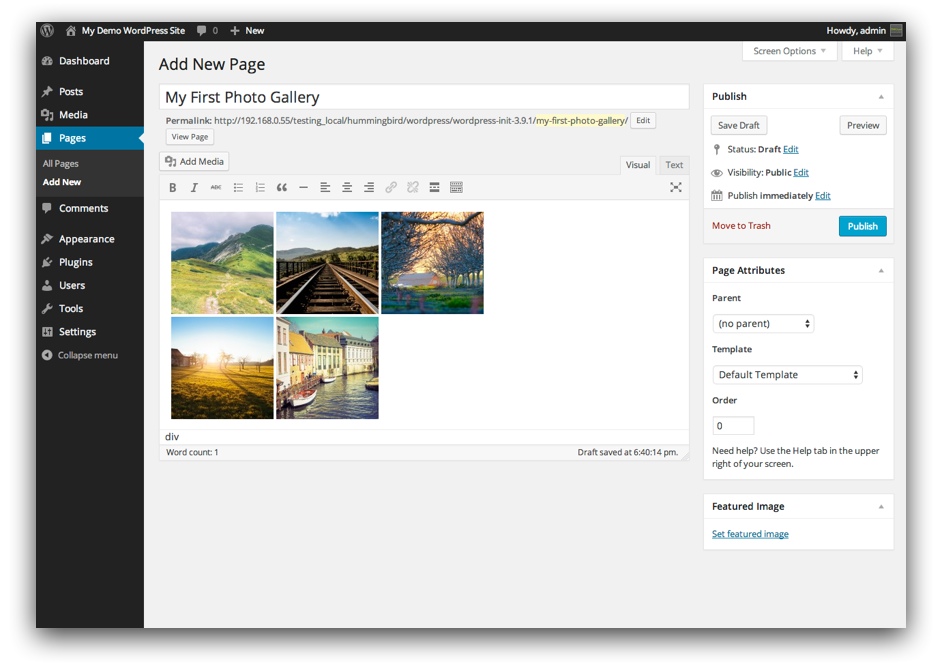
Task: Open Screen Options
Action: [789, 50]
